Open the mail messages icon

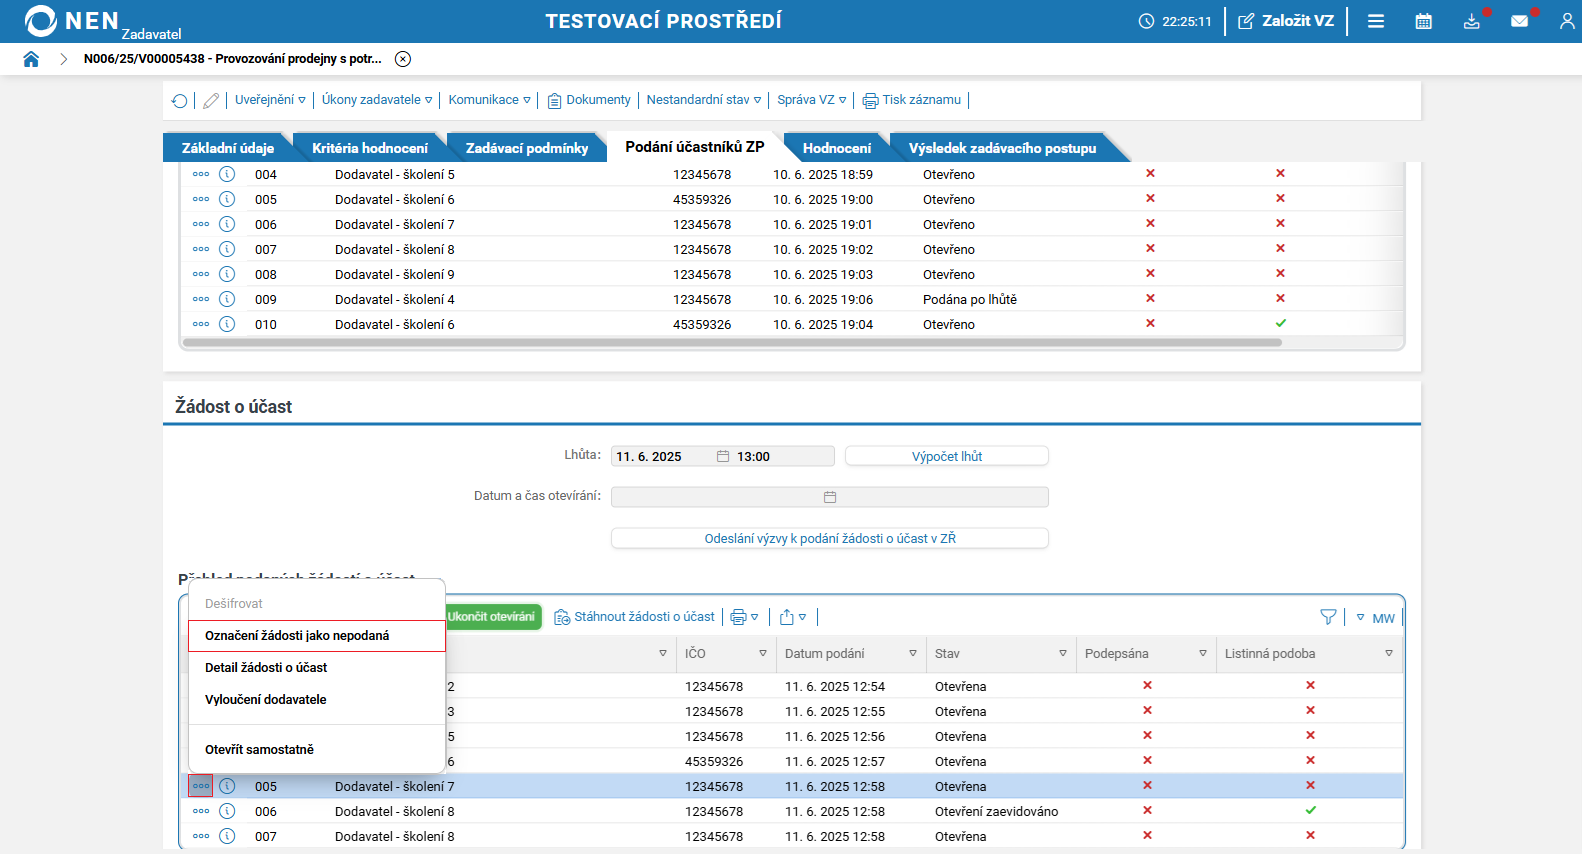[x=1519, y=21]
